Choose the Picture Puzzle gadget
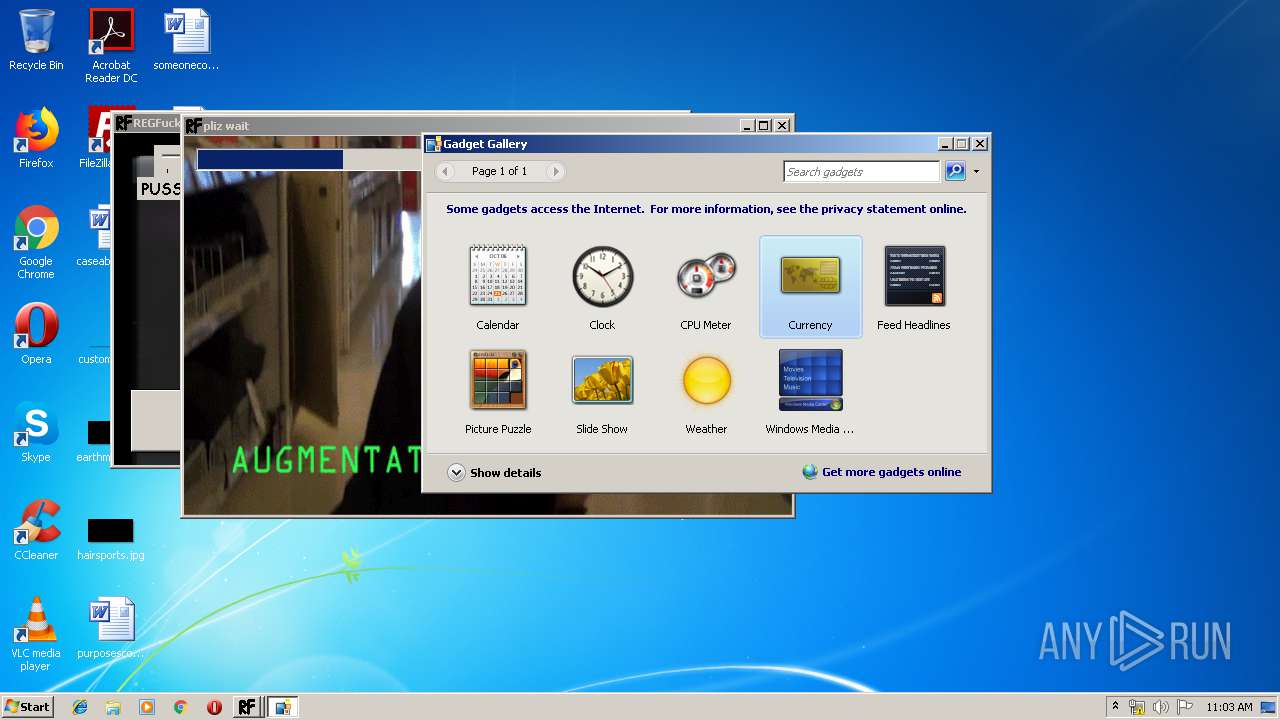This screenshot has width=1280, height=720. (498, 391)
